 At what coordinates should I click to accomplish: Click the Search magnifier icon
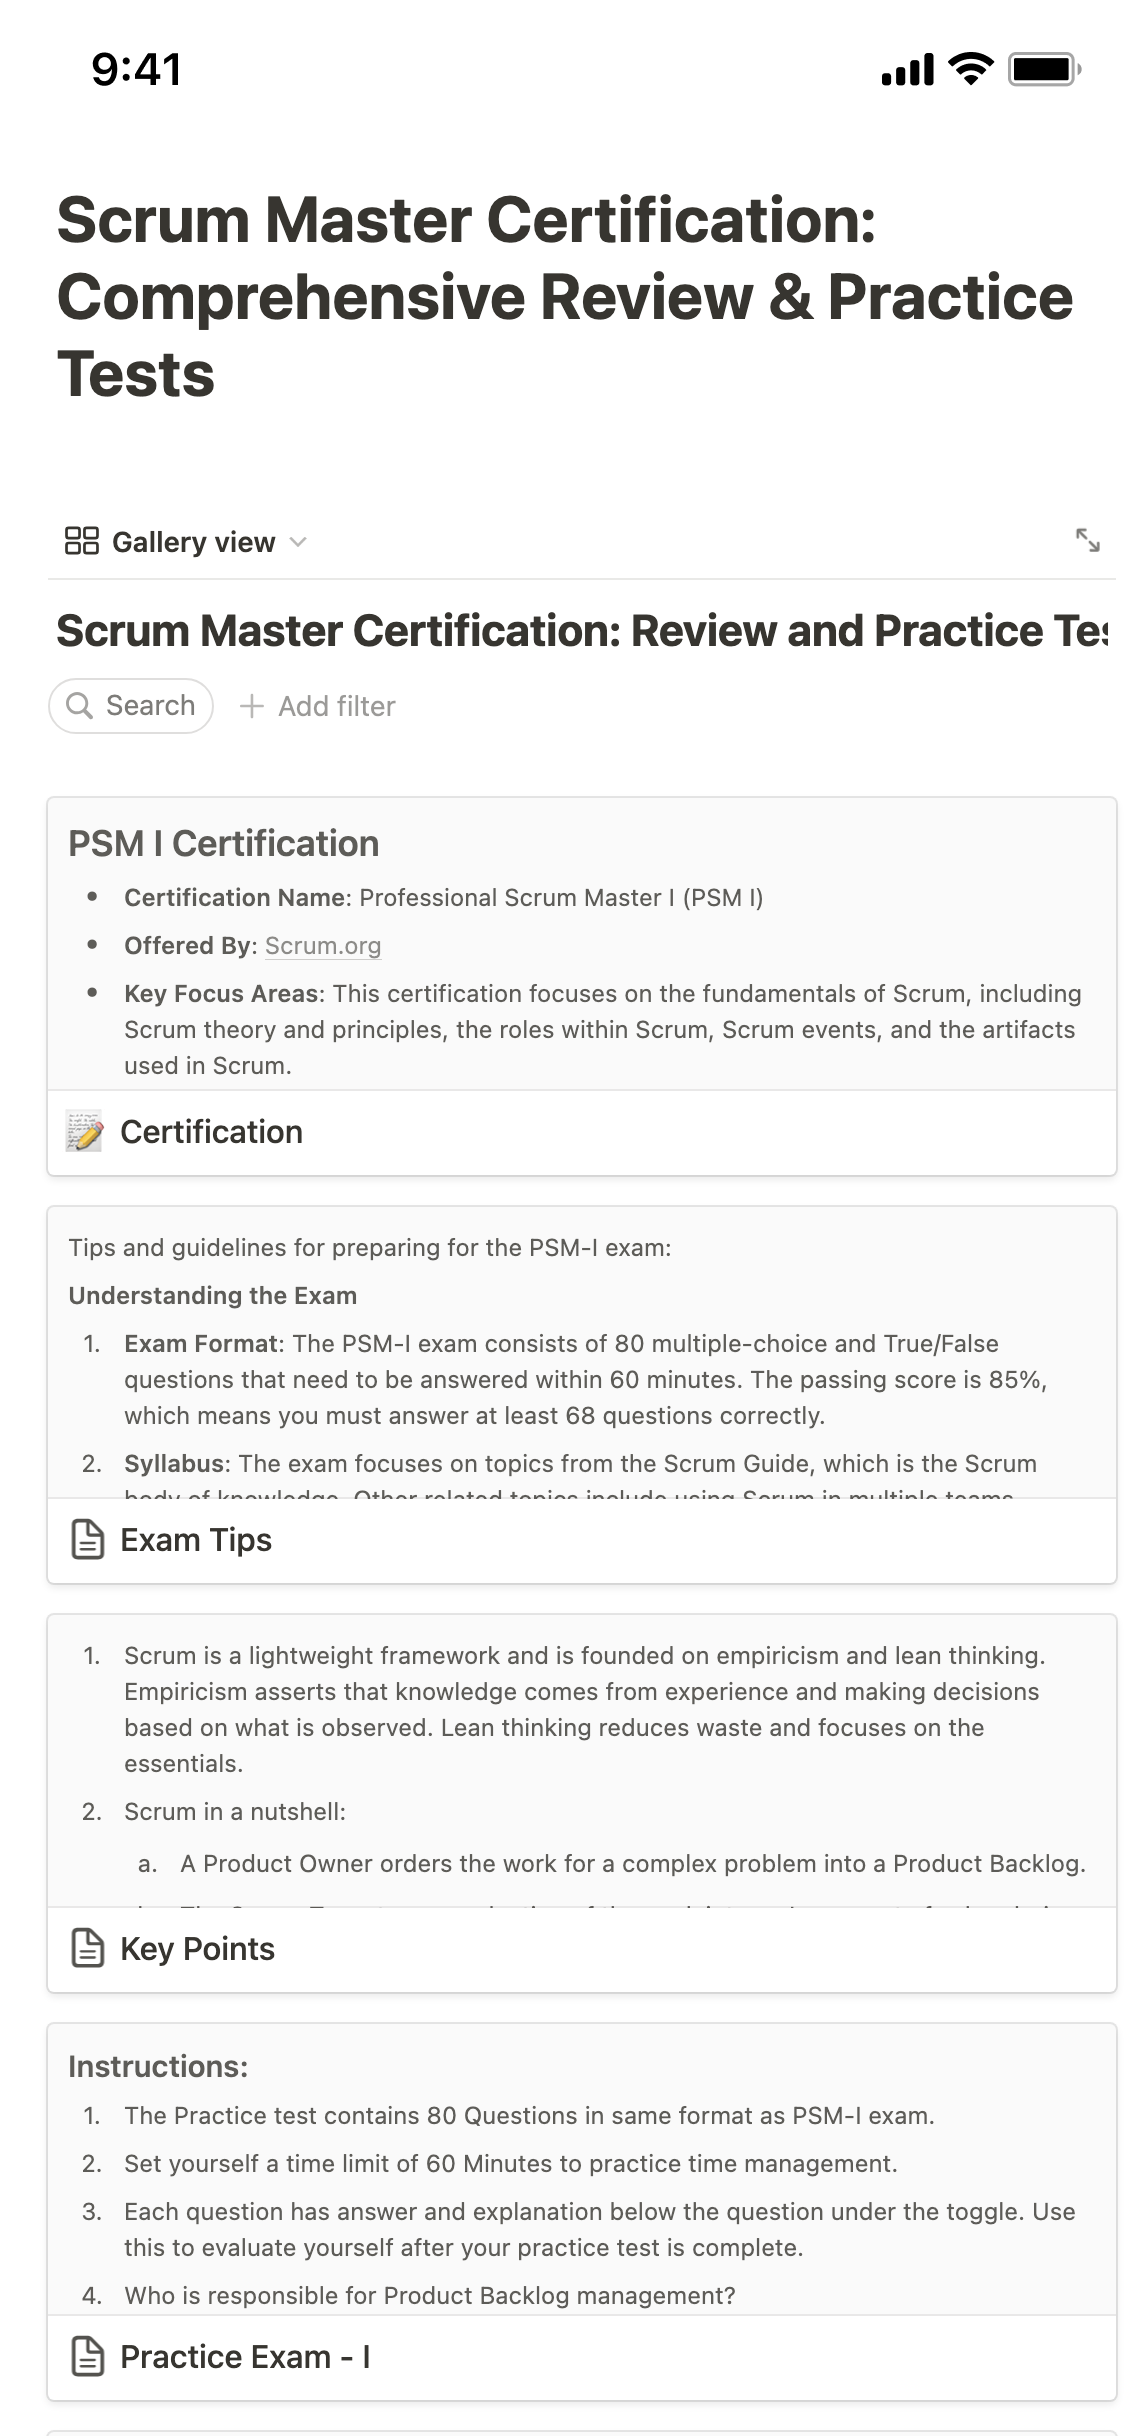coord(79,706)
